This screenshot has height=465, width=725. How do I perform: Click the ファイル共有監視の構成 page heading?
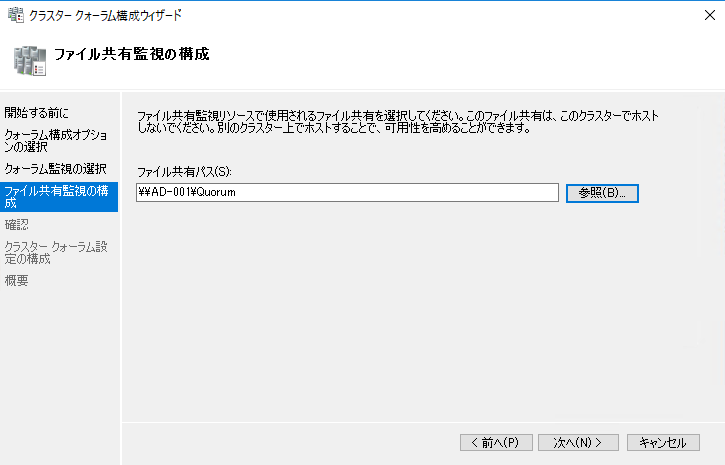click(132, 54)
